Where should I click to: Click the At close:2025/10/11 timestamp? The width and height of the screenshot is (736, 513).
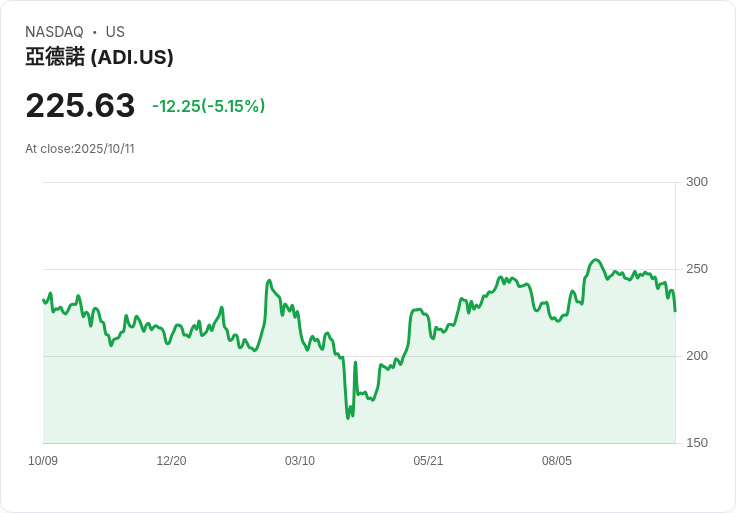click(80, 149)
